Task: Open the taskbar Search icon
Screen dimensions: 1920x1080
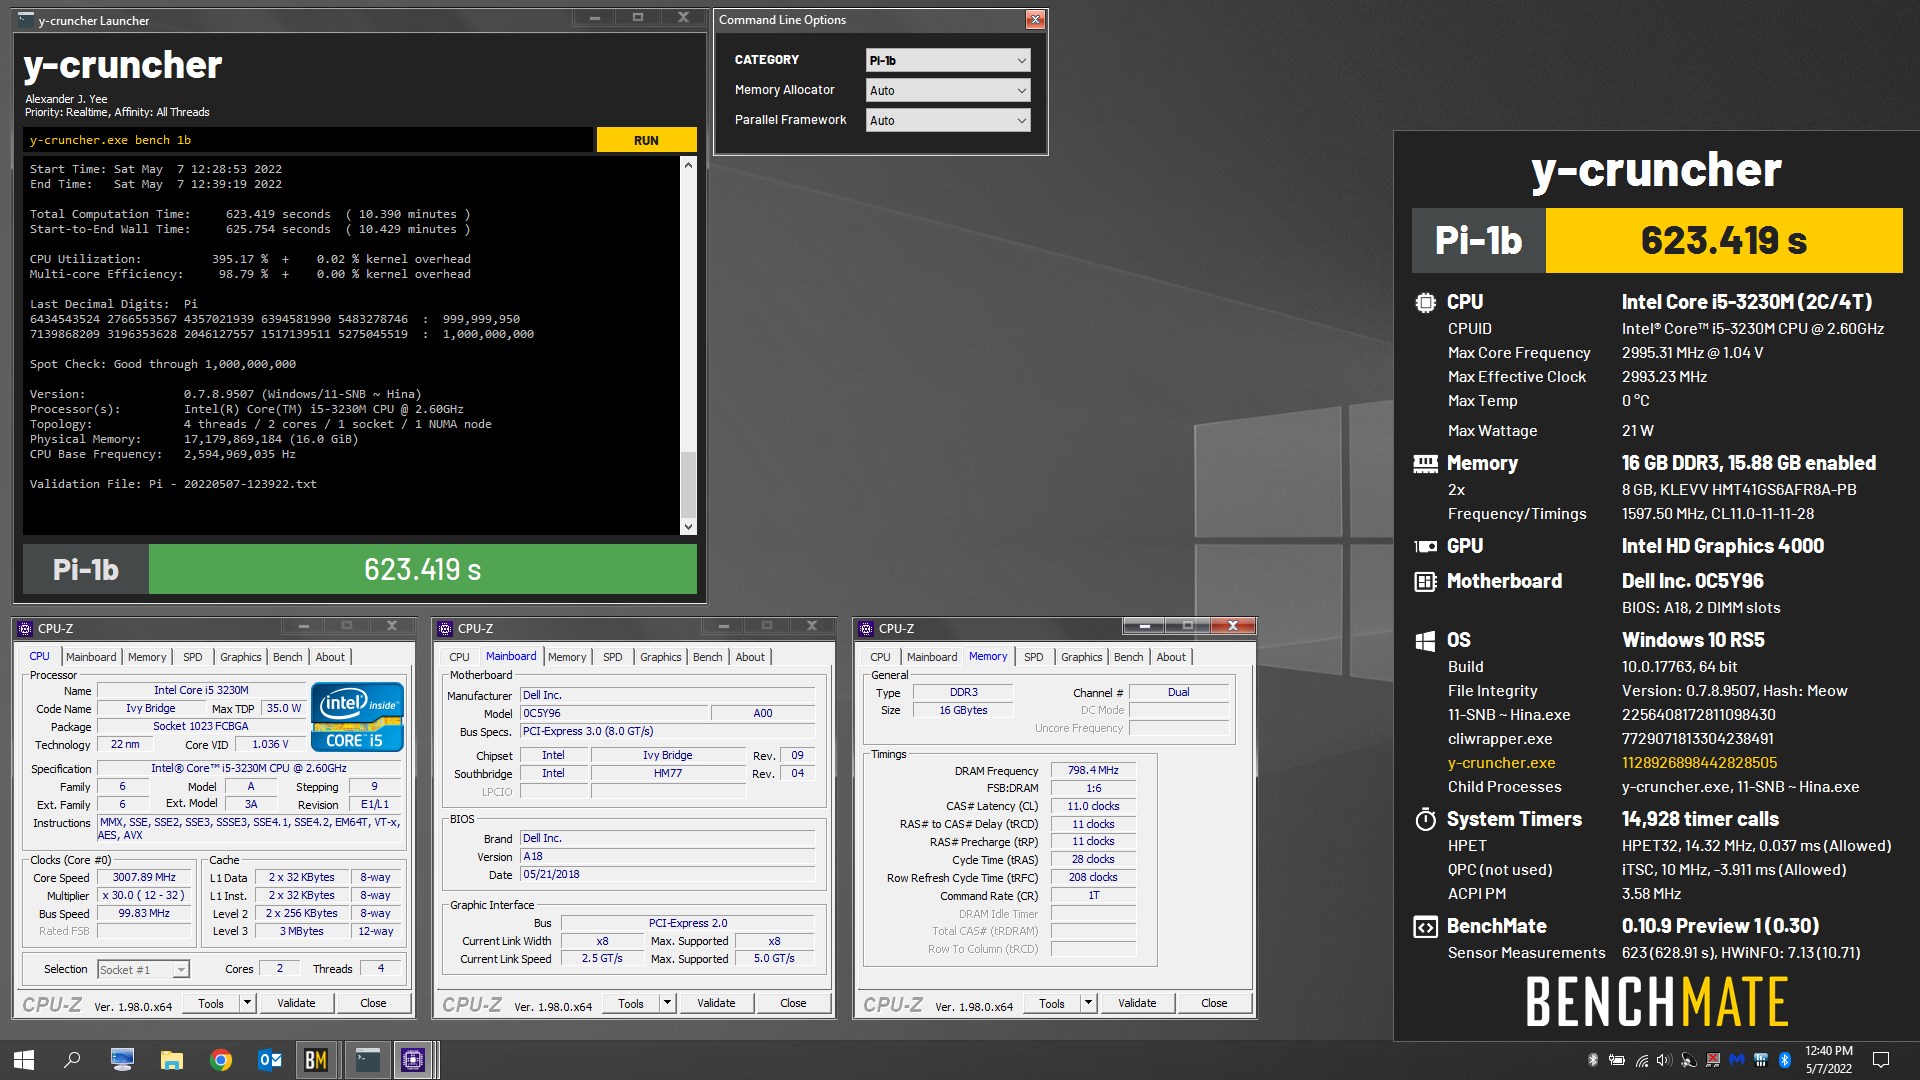Action: point(72,1060)
